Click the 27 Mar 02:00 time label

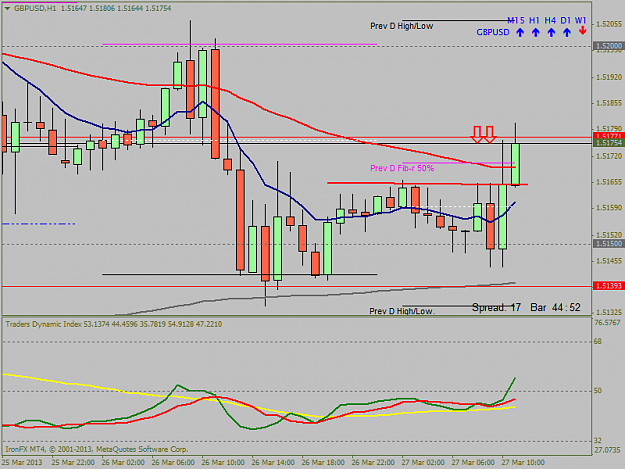tap(423, 462)
